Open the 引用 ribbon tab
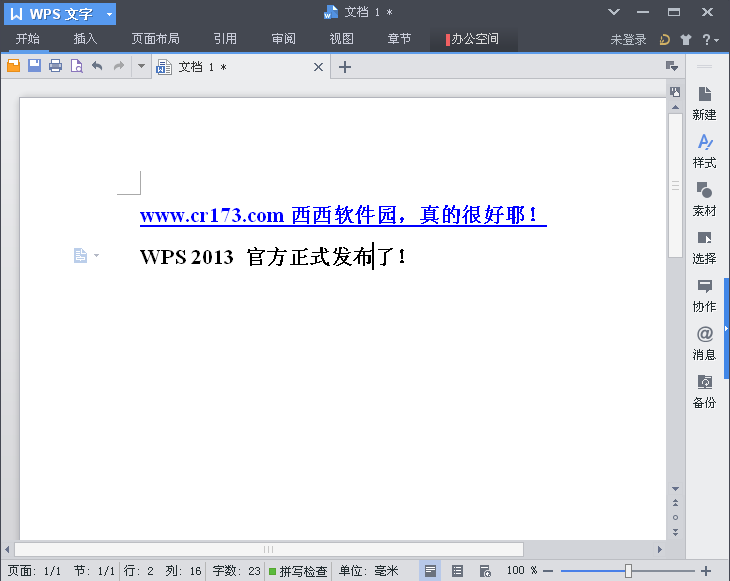This screenshot has width=730, height=581. 225,39
